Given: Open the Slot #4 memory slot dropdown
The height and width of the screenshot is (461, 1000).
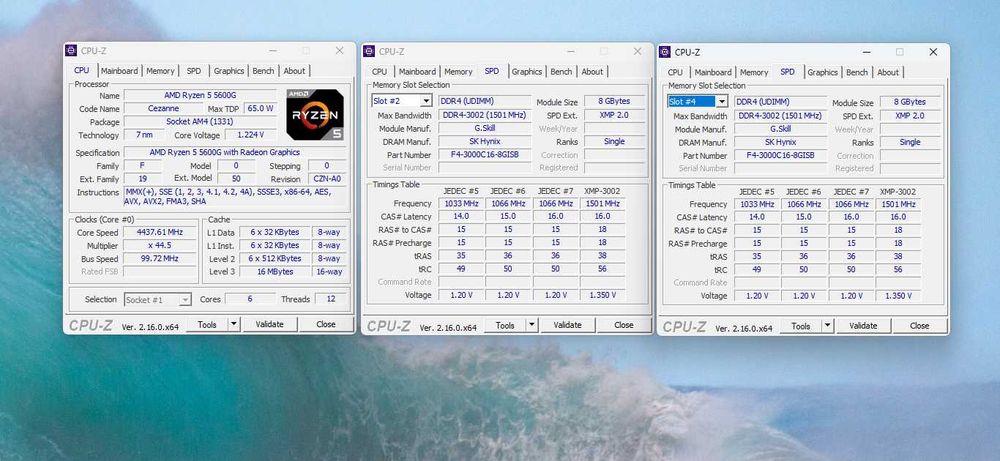Looking at the screenshot, I should [x=698, y=101].
